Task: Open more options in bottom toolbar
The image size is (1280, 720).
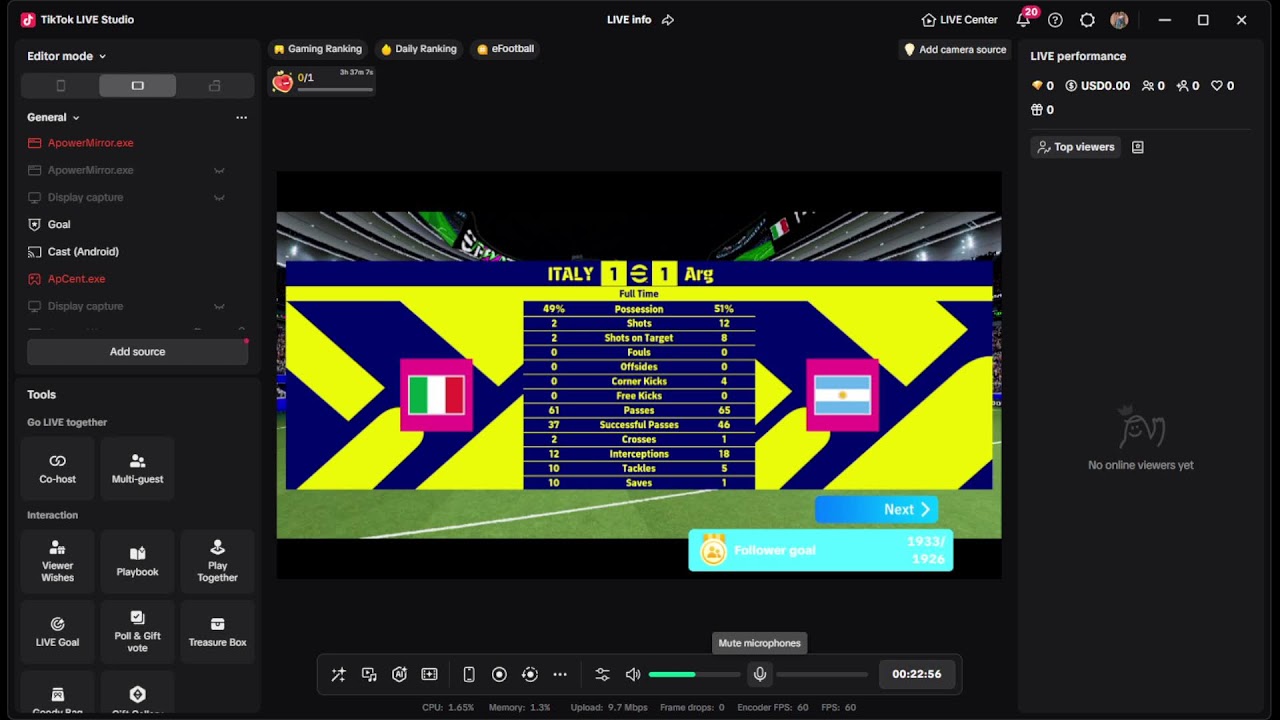Action: click(560, 675)
